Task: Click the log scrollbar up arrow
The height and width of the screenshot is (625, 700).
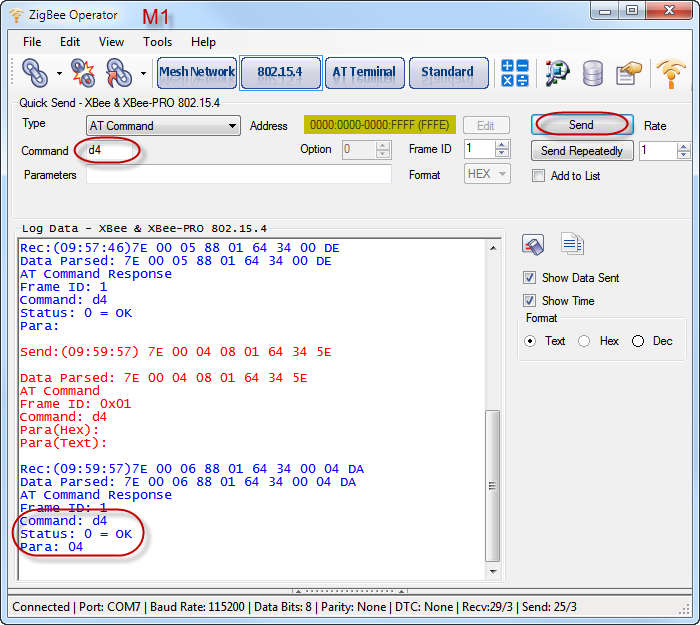Action: tap(493, 248)
